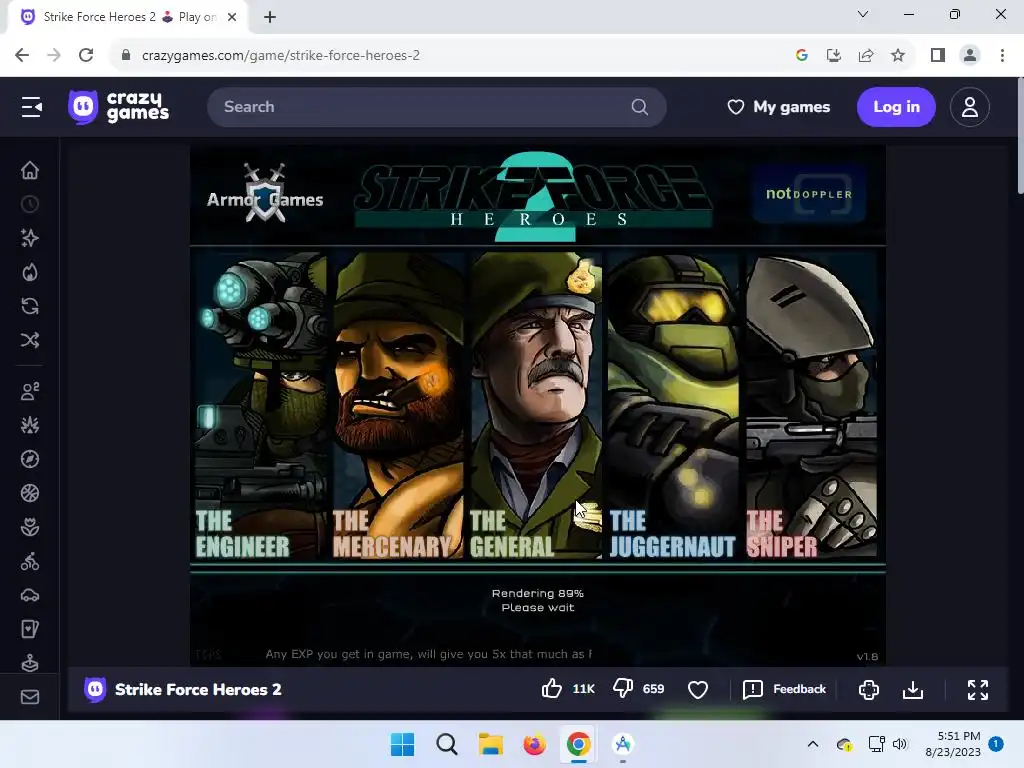Open the Adventure compass icon in sidebar
This screenshot has width=1024, height=768.
[30, 459]
